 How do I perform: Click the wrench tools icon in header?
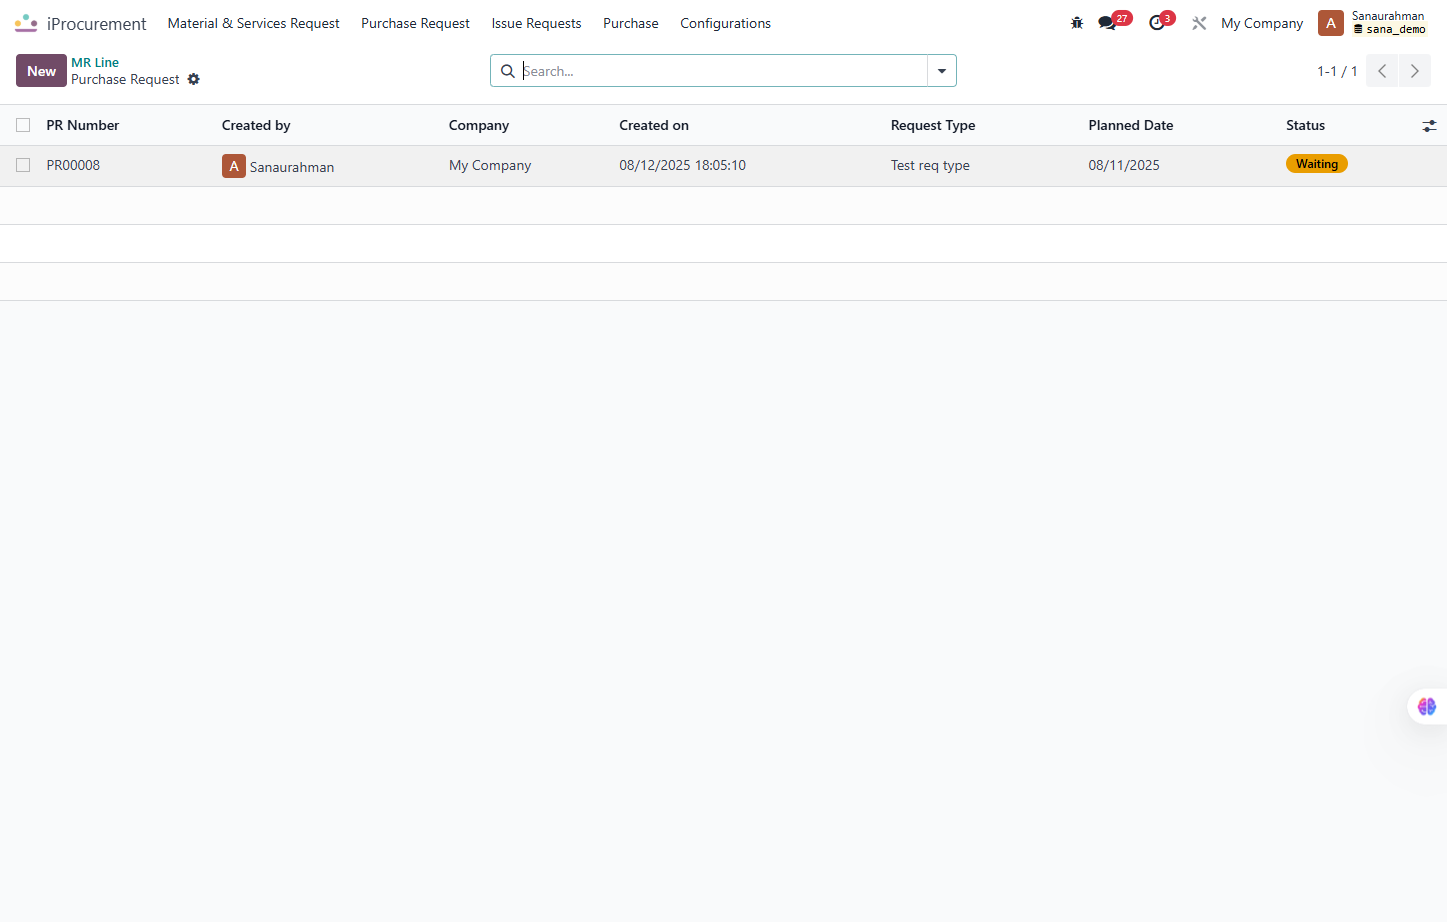coord(1199,23)
